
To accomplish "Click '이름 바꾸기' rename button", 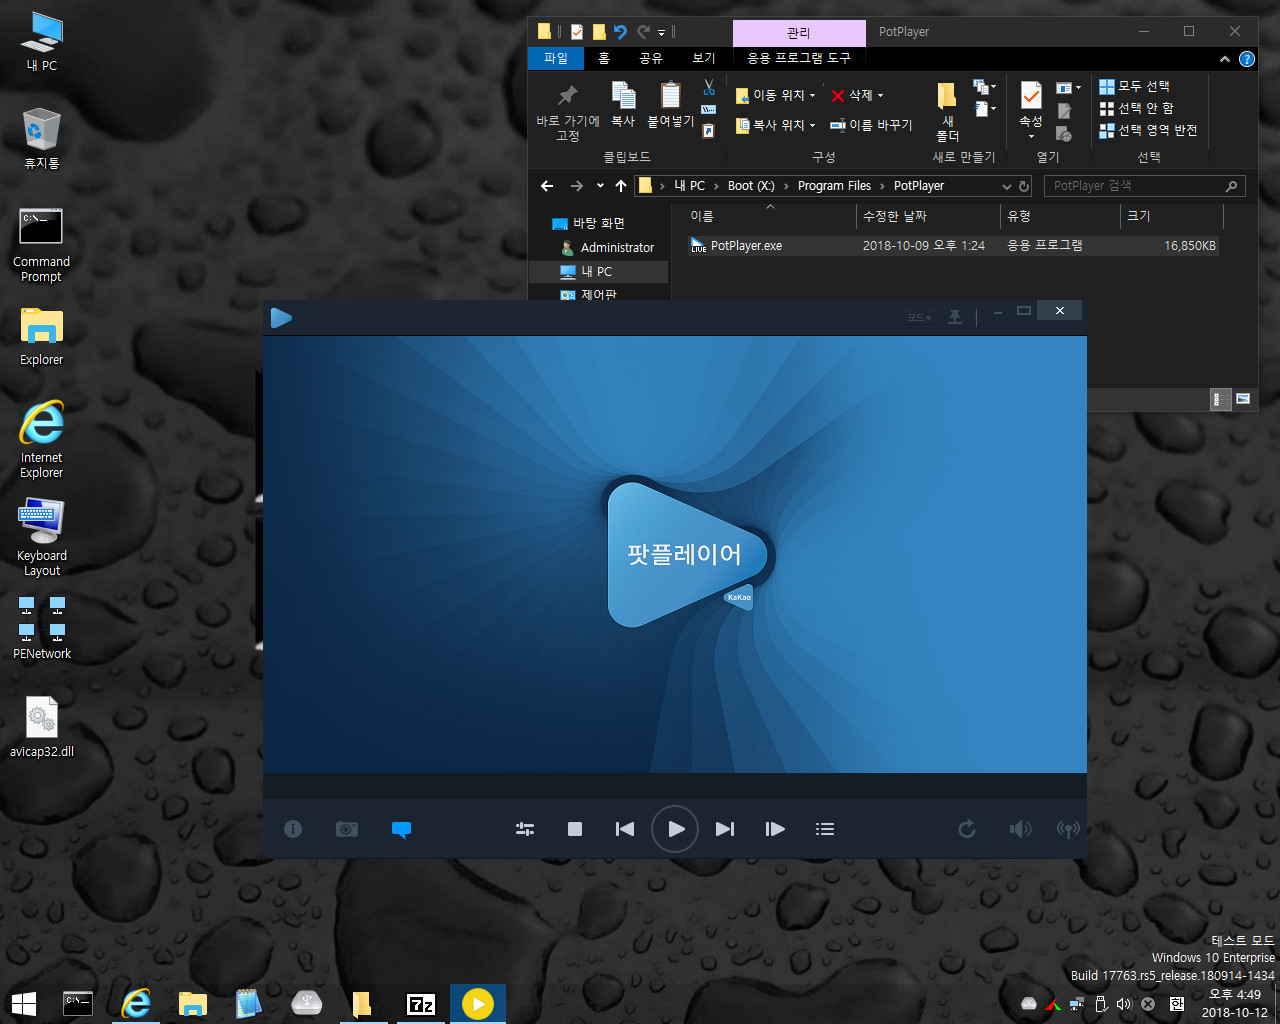I will (x=871, y=125).
